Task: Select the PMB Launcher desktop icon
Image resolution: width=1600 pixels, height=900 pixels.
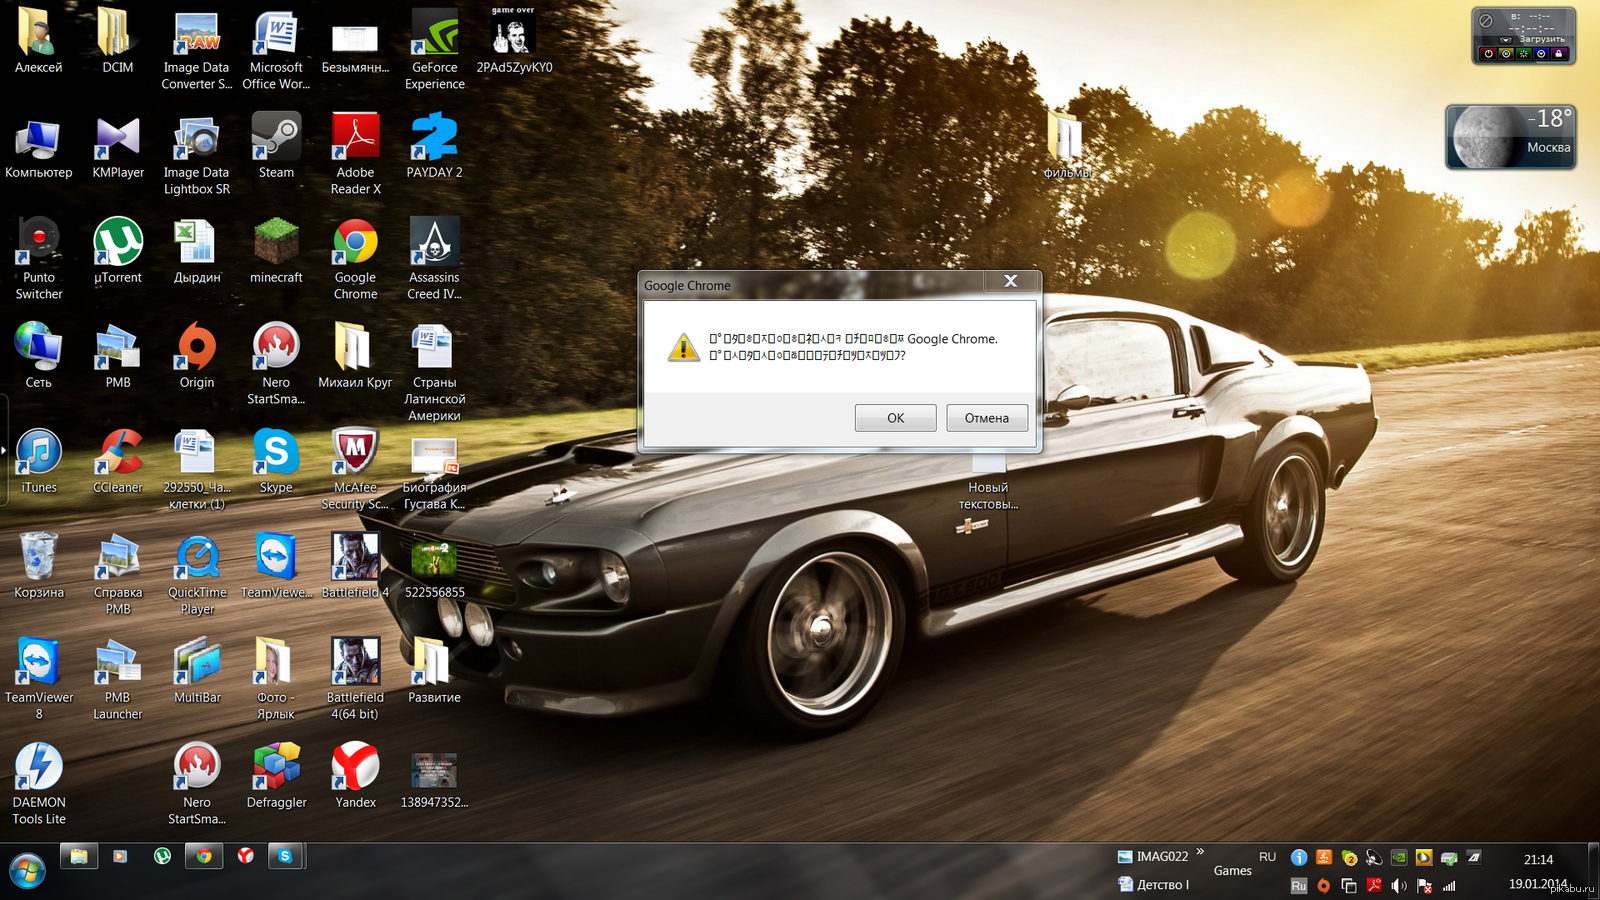Action: pos(118,679)
